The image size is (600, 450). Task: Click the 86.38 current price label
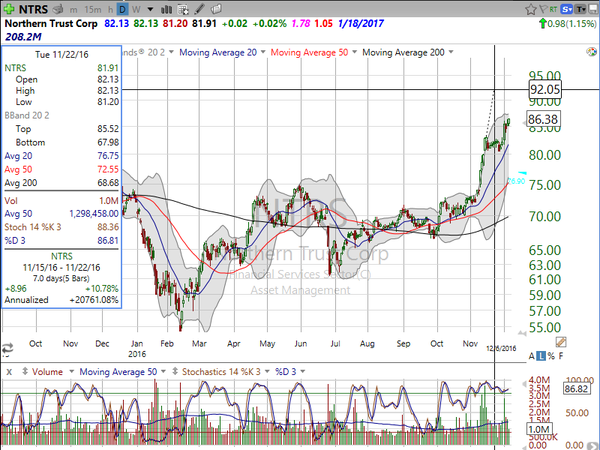[x=543, y=119]
